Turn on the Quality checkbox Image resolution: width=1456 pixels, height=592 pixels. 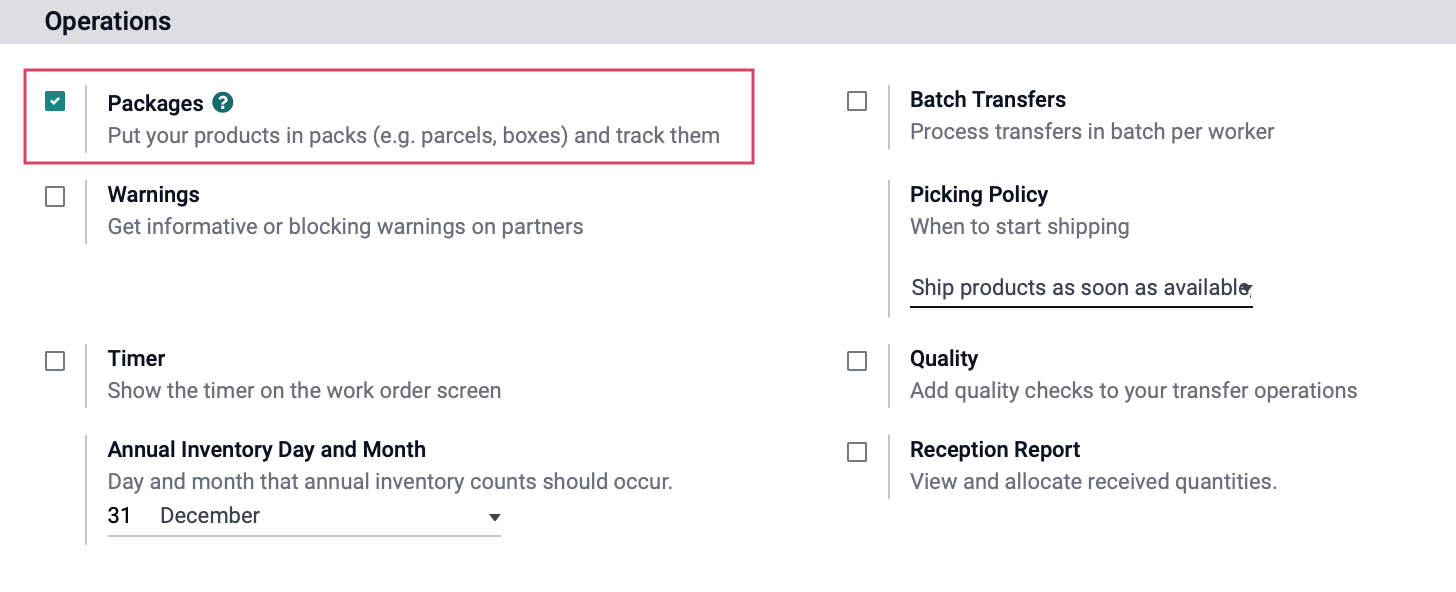click(x=857, y=361)
